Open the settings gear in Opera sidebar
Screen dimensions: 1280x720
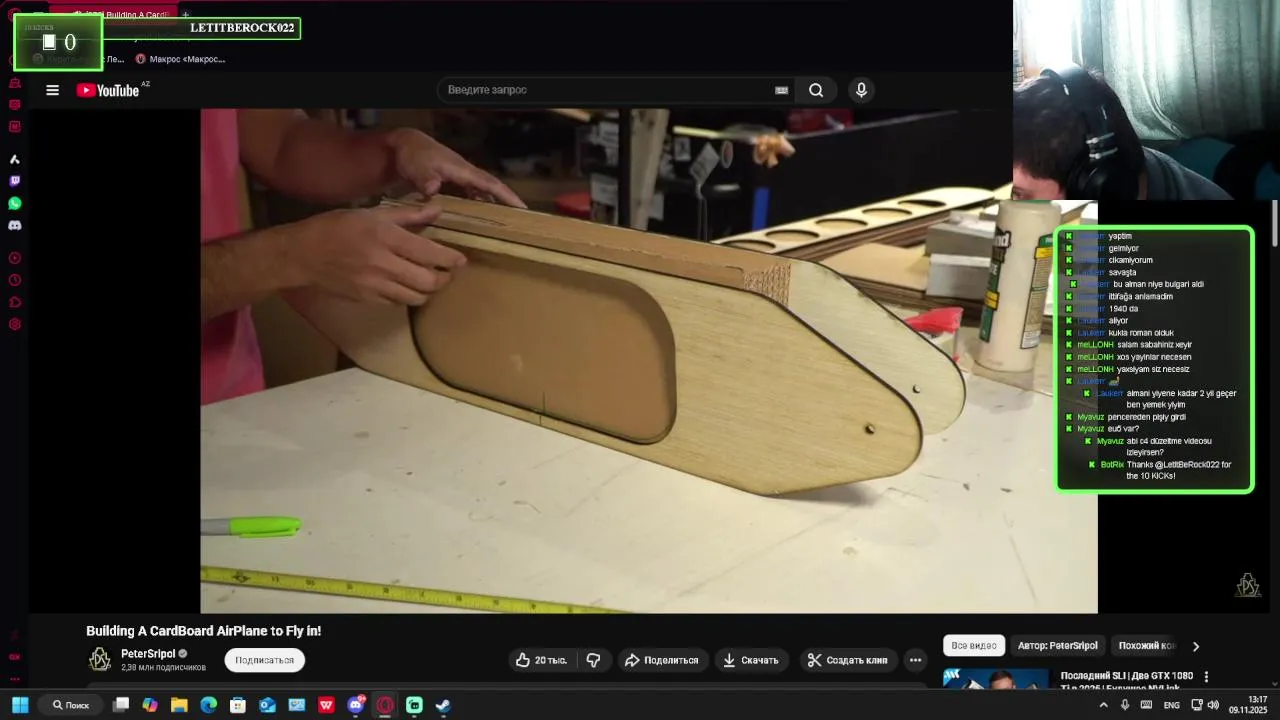15,324
